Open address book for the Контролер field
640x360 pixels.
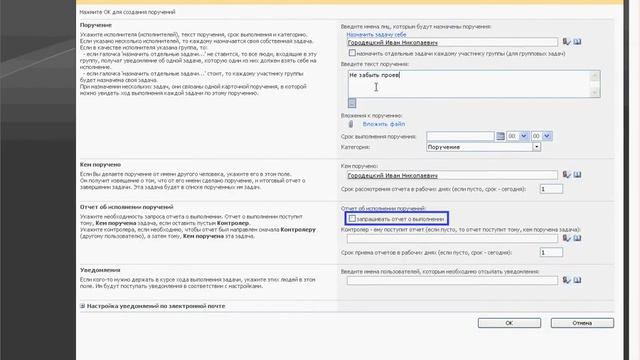(577, 238)
